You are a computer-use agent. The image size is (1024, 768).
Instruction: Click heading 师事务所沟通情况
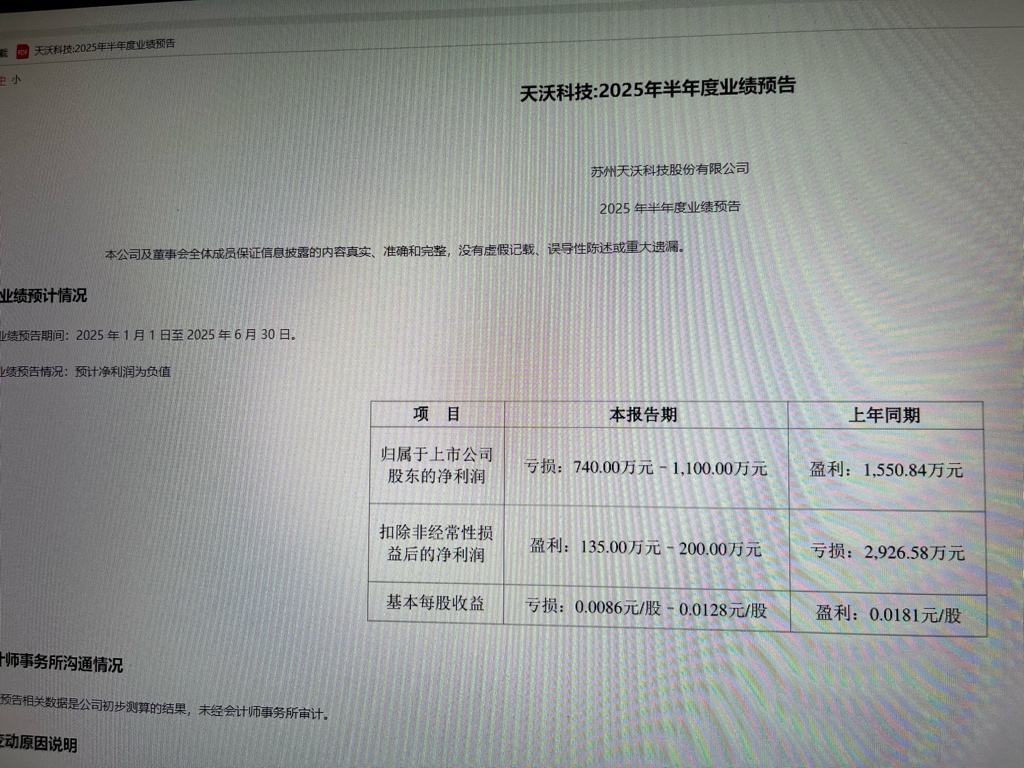(x=61, y=664)
